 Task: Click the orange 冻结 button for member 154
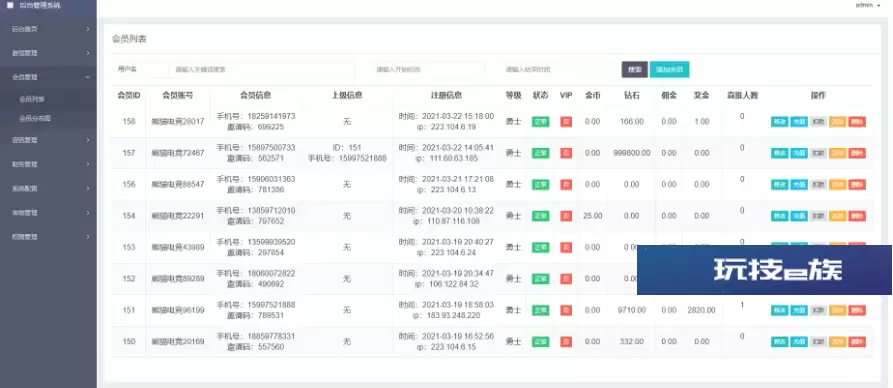[x=837, y=217]
